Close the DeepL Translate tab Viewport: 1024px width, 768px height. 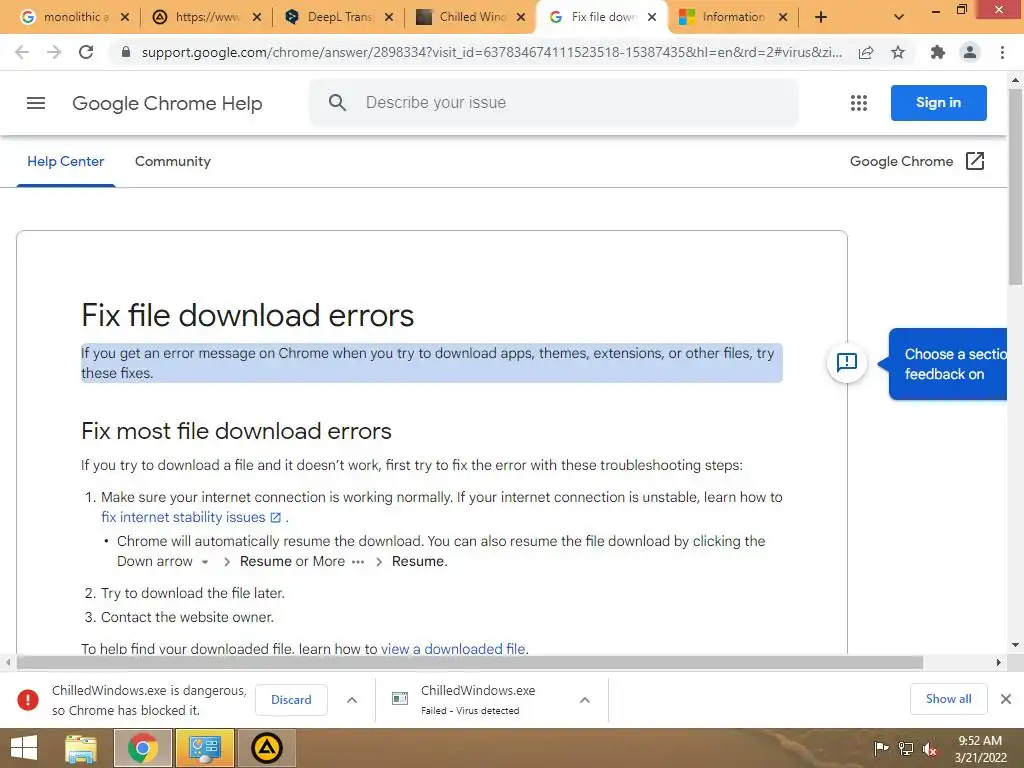pyautogui.click(x=389, y=18)
